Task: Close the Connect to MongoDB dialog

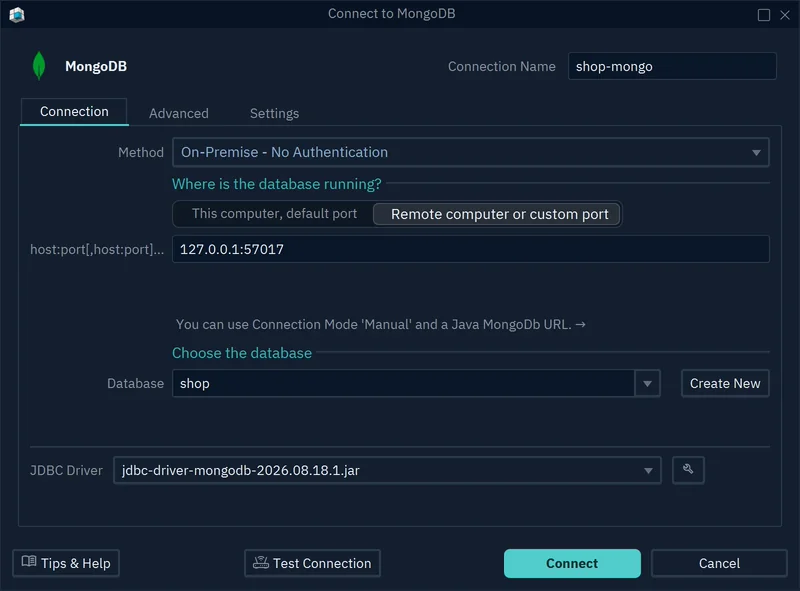Action: tap(785, 15)
